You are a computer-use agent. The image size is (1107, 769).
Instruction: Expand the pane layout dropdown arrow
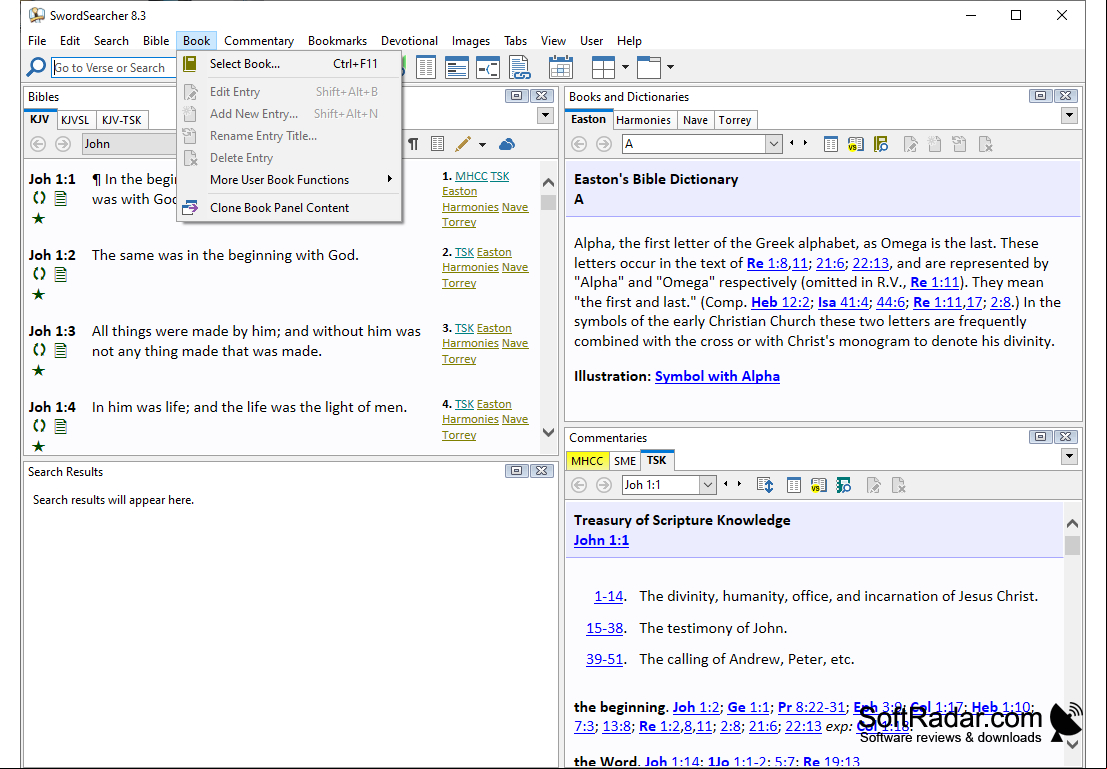[x=626, y=67]
